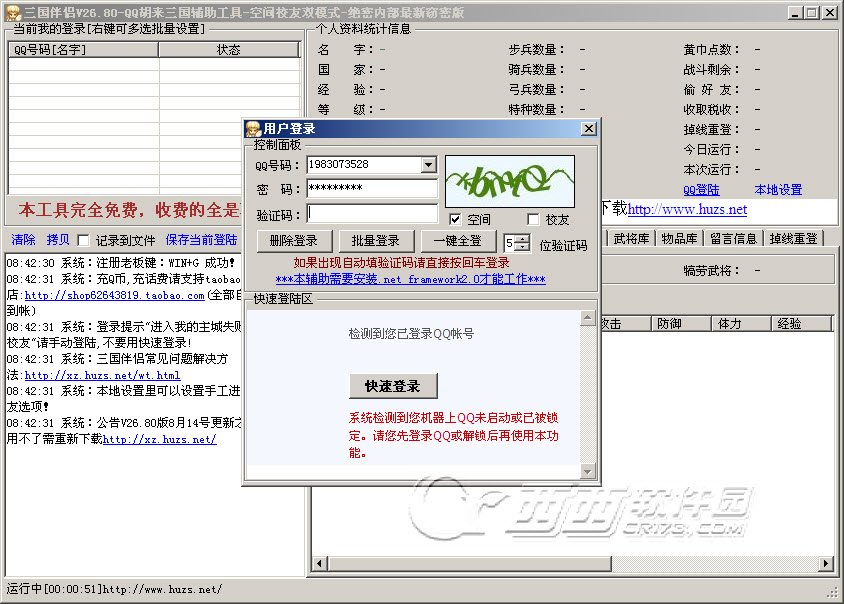The width and height of the screenshot is (844, 604).
Task: Maximize the main window
Action: [x=812, y=12]
